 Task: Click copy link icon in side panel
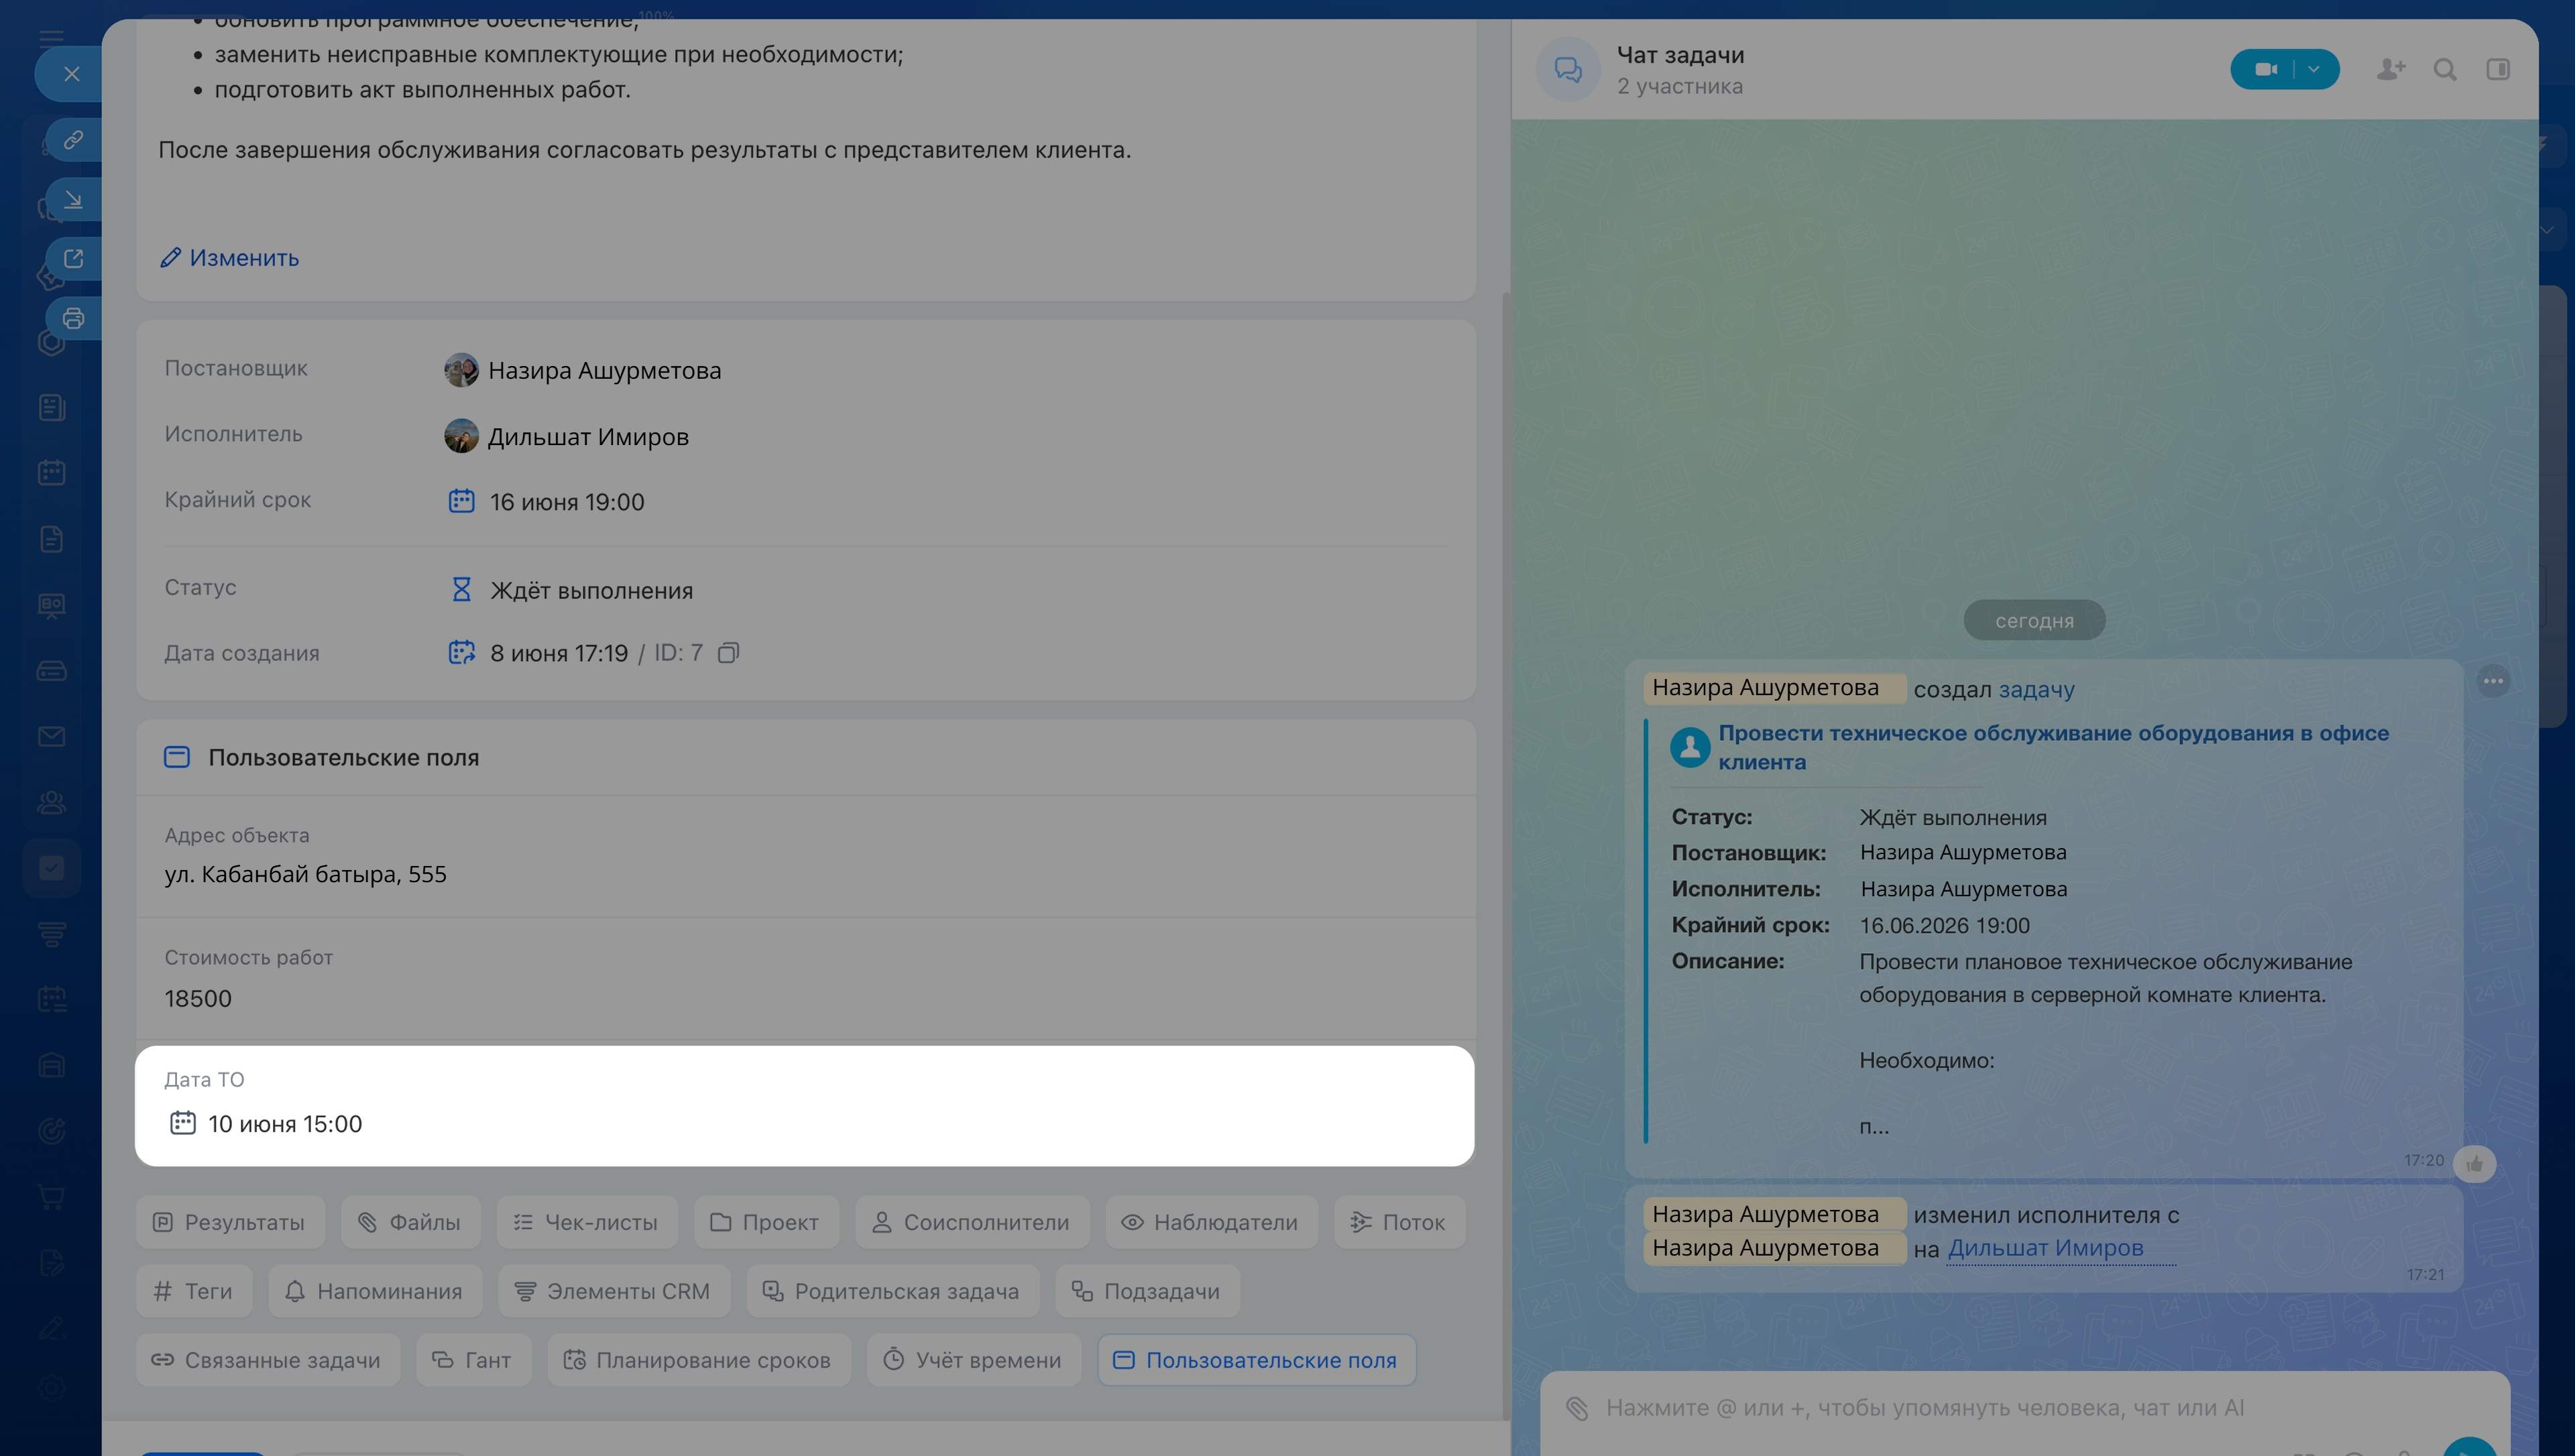pos(73,139)
